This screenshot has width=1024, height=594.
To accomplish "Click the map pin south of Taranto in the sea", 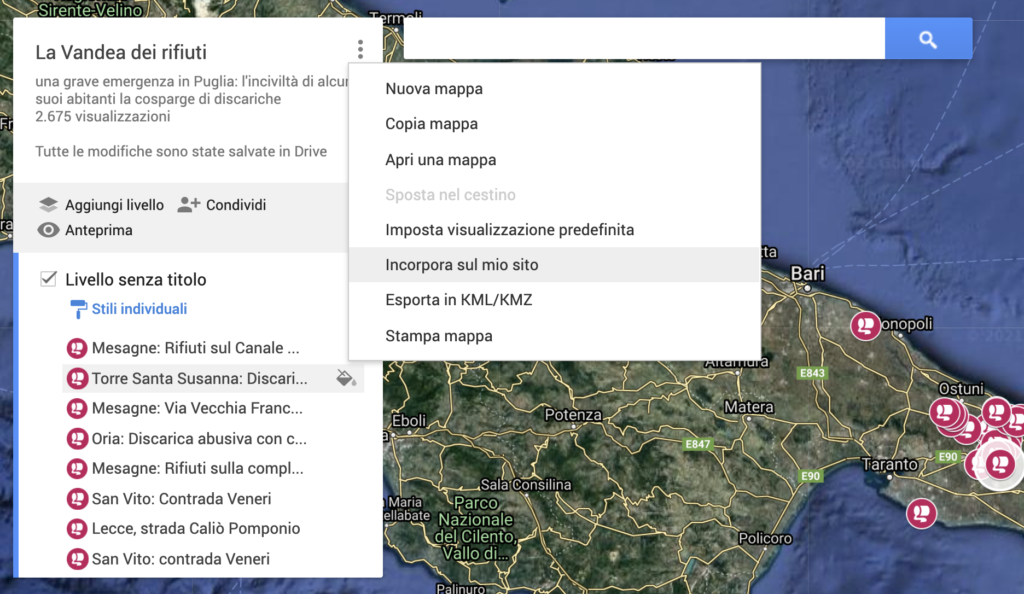I will coord(921,513).
